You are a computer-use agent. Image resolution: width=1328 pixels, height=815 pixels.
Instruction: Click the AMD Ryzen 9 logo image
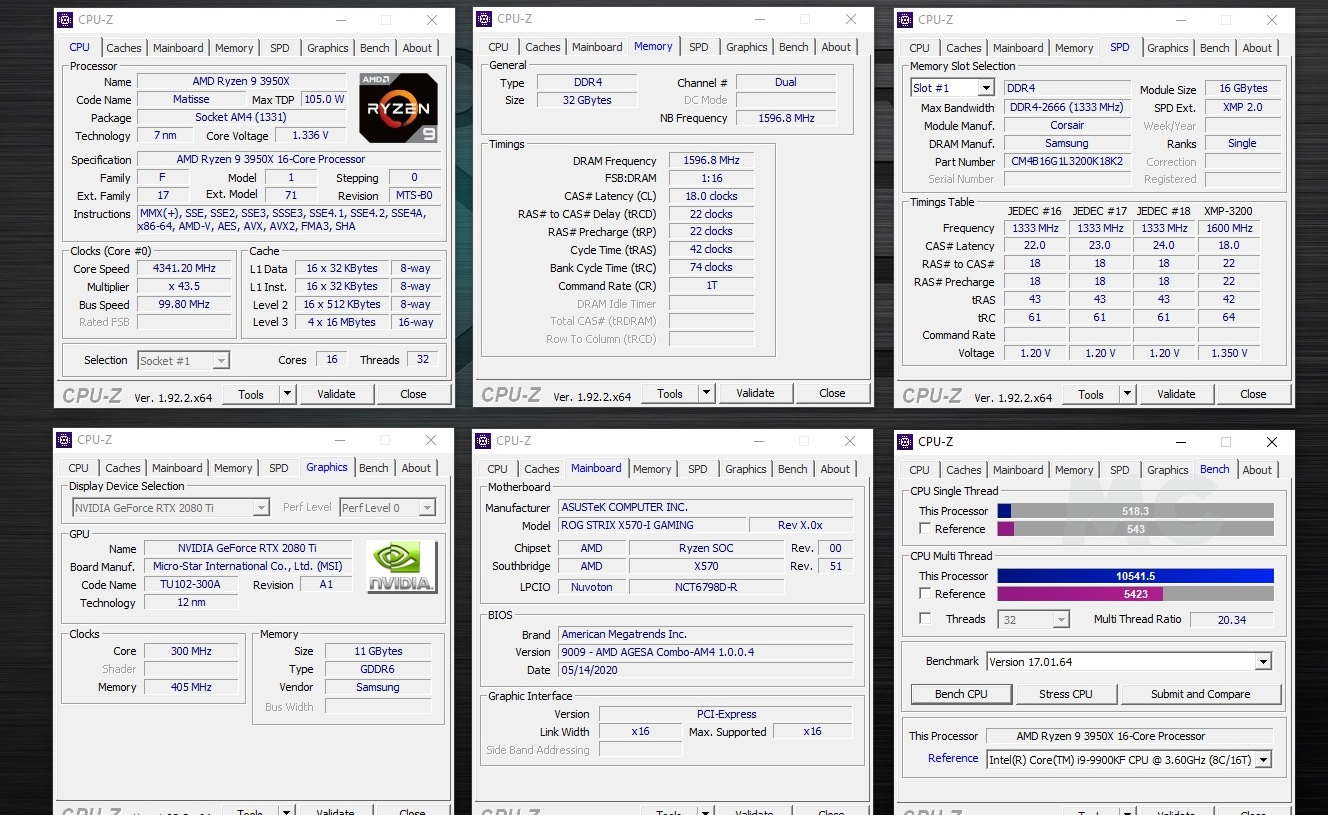[x=398, y=108]
